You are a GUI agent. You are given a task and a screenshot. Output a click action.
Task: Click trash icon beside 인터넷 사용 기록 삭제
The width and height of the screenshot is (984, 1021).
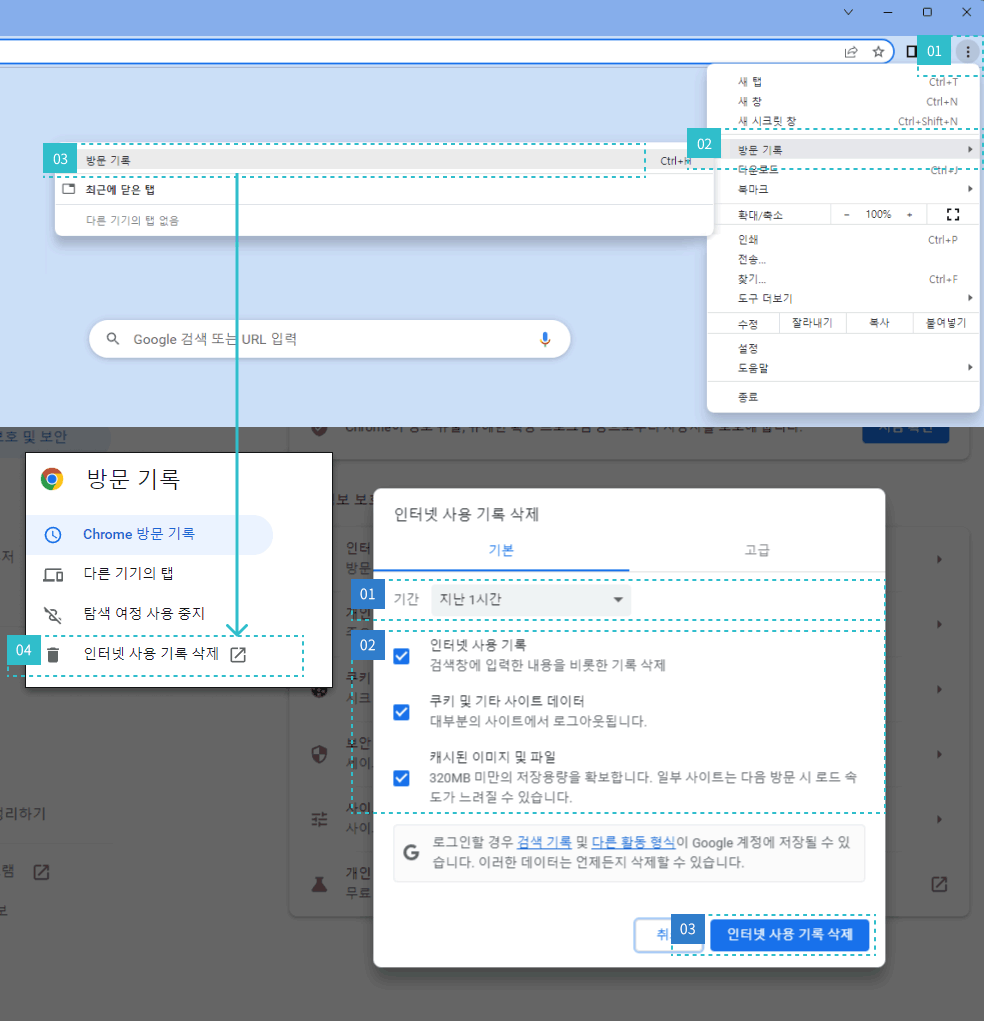(53, 655)
